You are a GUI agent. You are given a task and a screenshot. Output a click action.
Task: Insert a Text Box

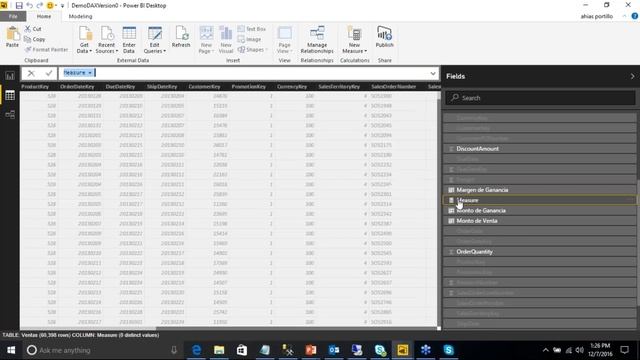(x=252, y=29)
